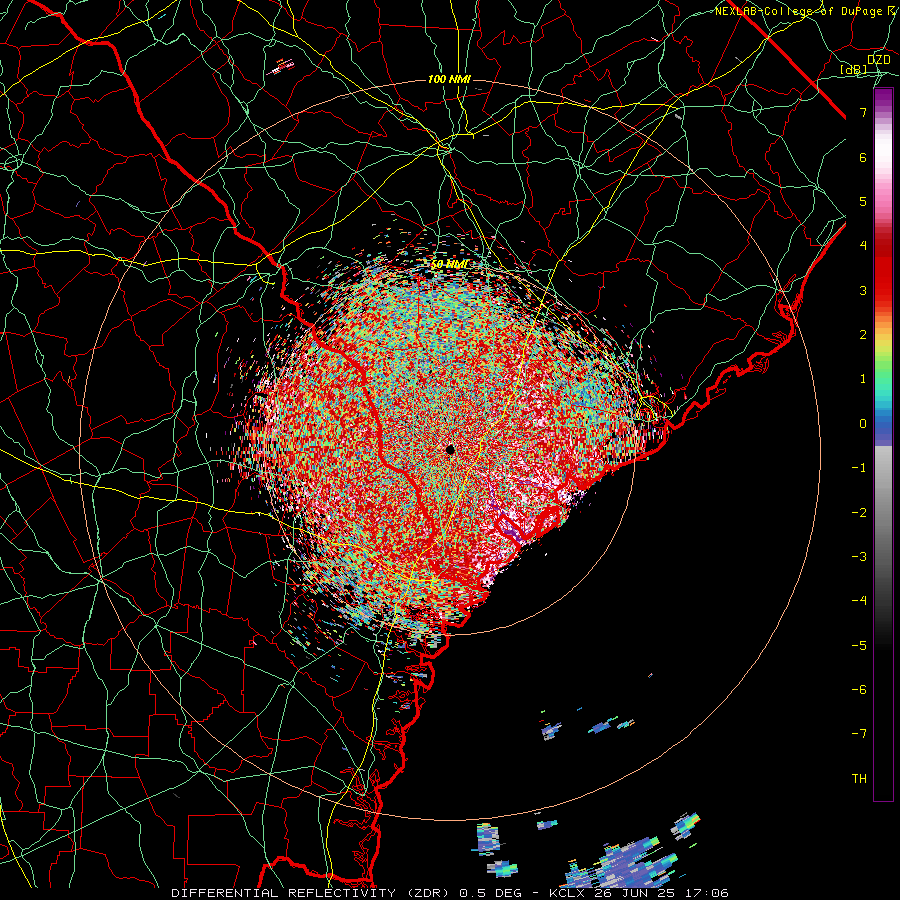Click the "-2" value on the scale

859,513
